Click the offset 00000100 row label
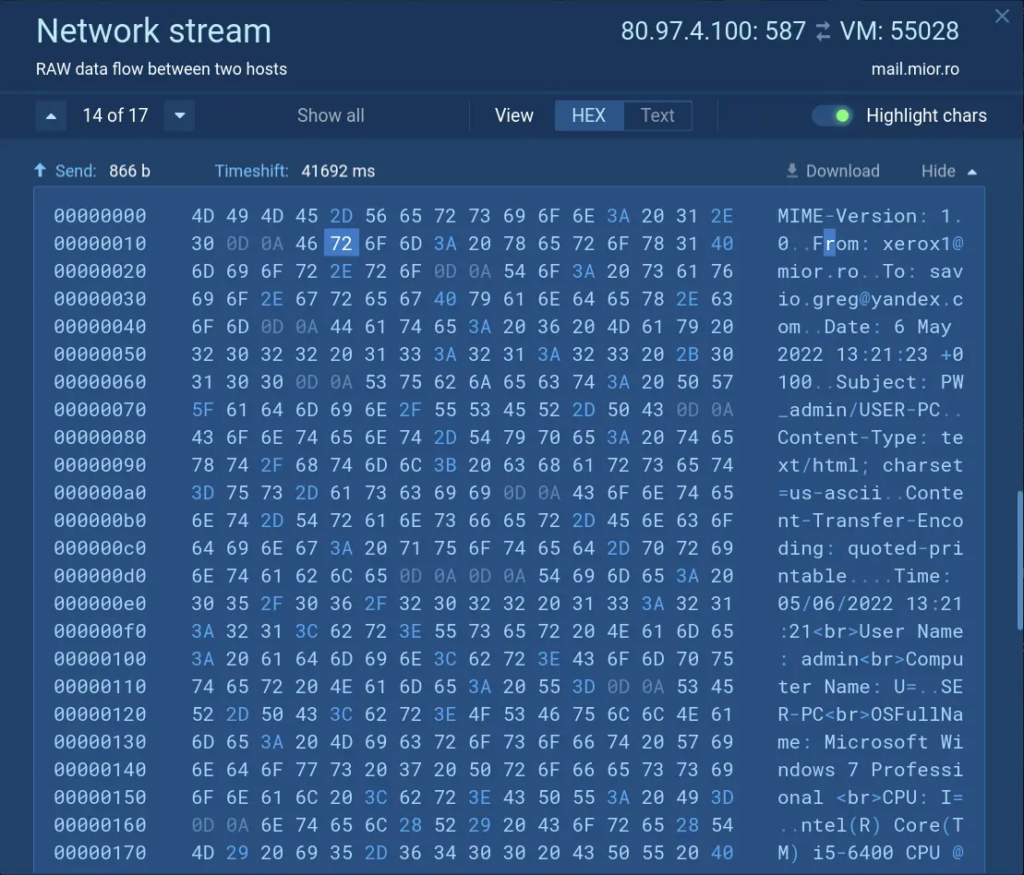The width and height of the screenshot is (1024, 875). [100, 659]
